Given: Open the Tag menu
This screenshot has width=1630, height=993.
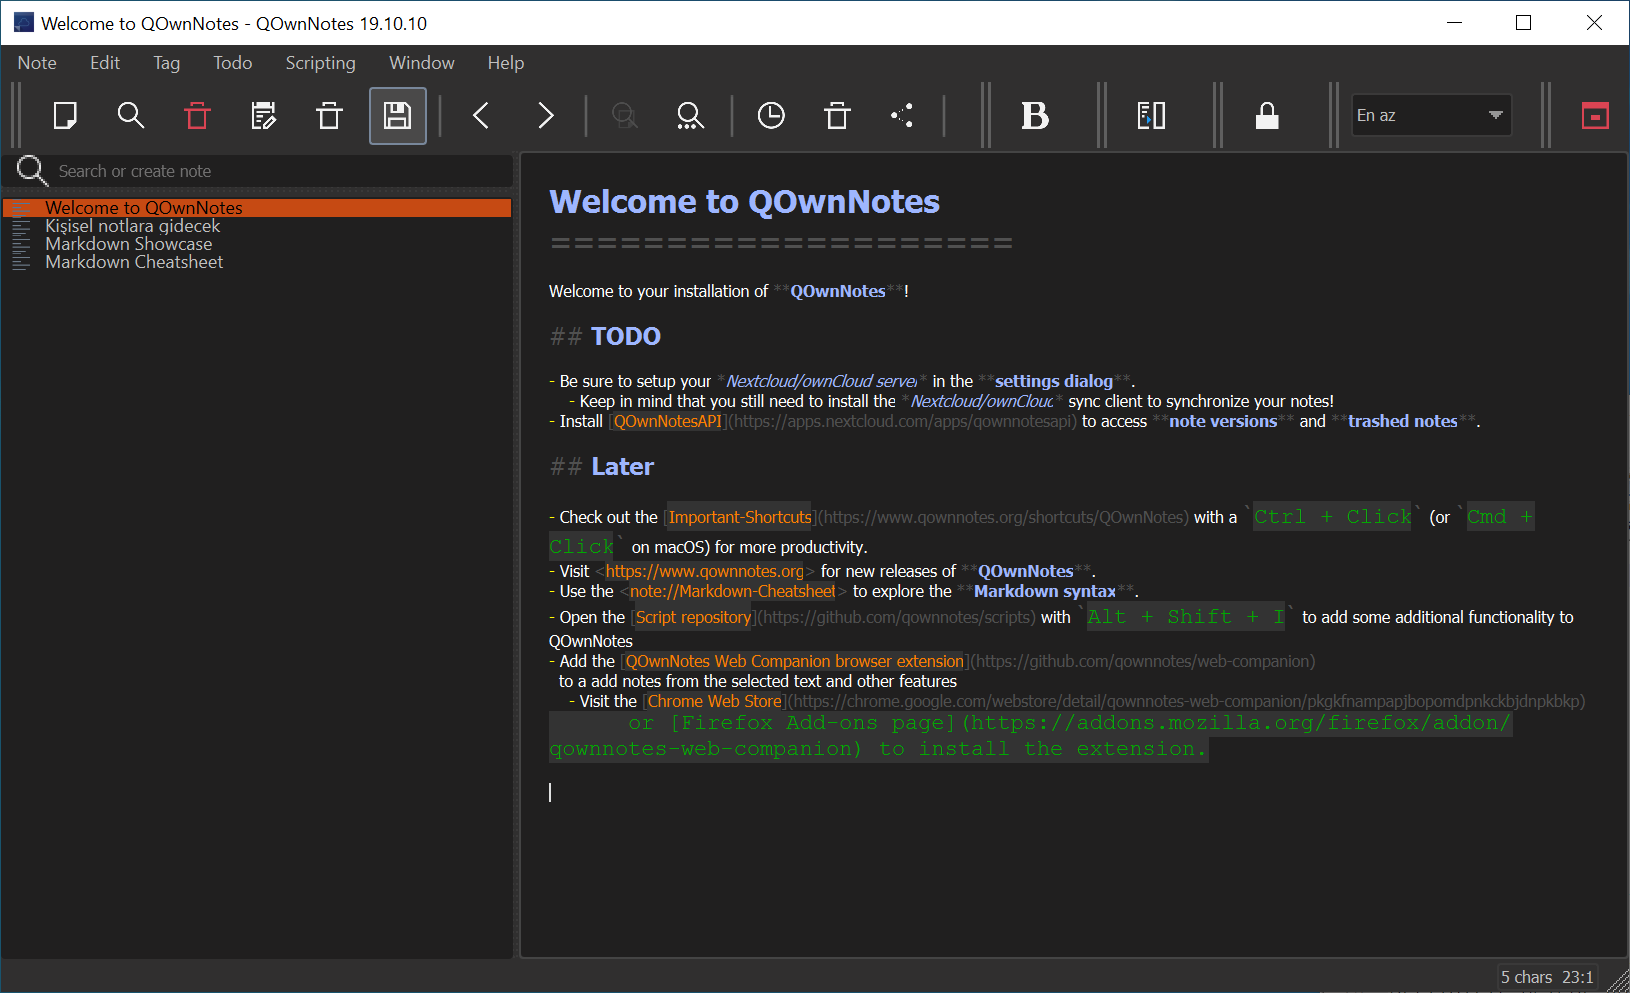Looking at the screenshot, I should pyautogui.click(x=167, y=63).
